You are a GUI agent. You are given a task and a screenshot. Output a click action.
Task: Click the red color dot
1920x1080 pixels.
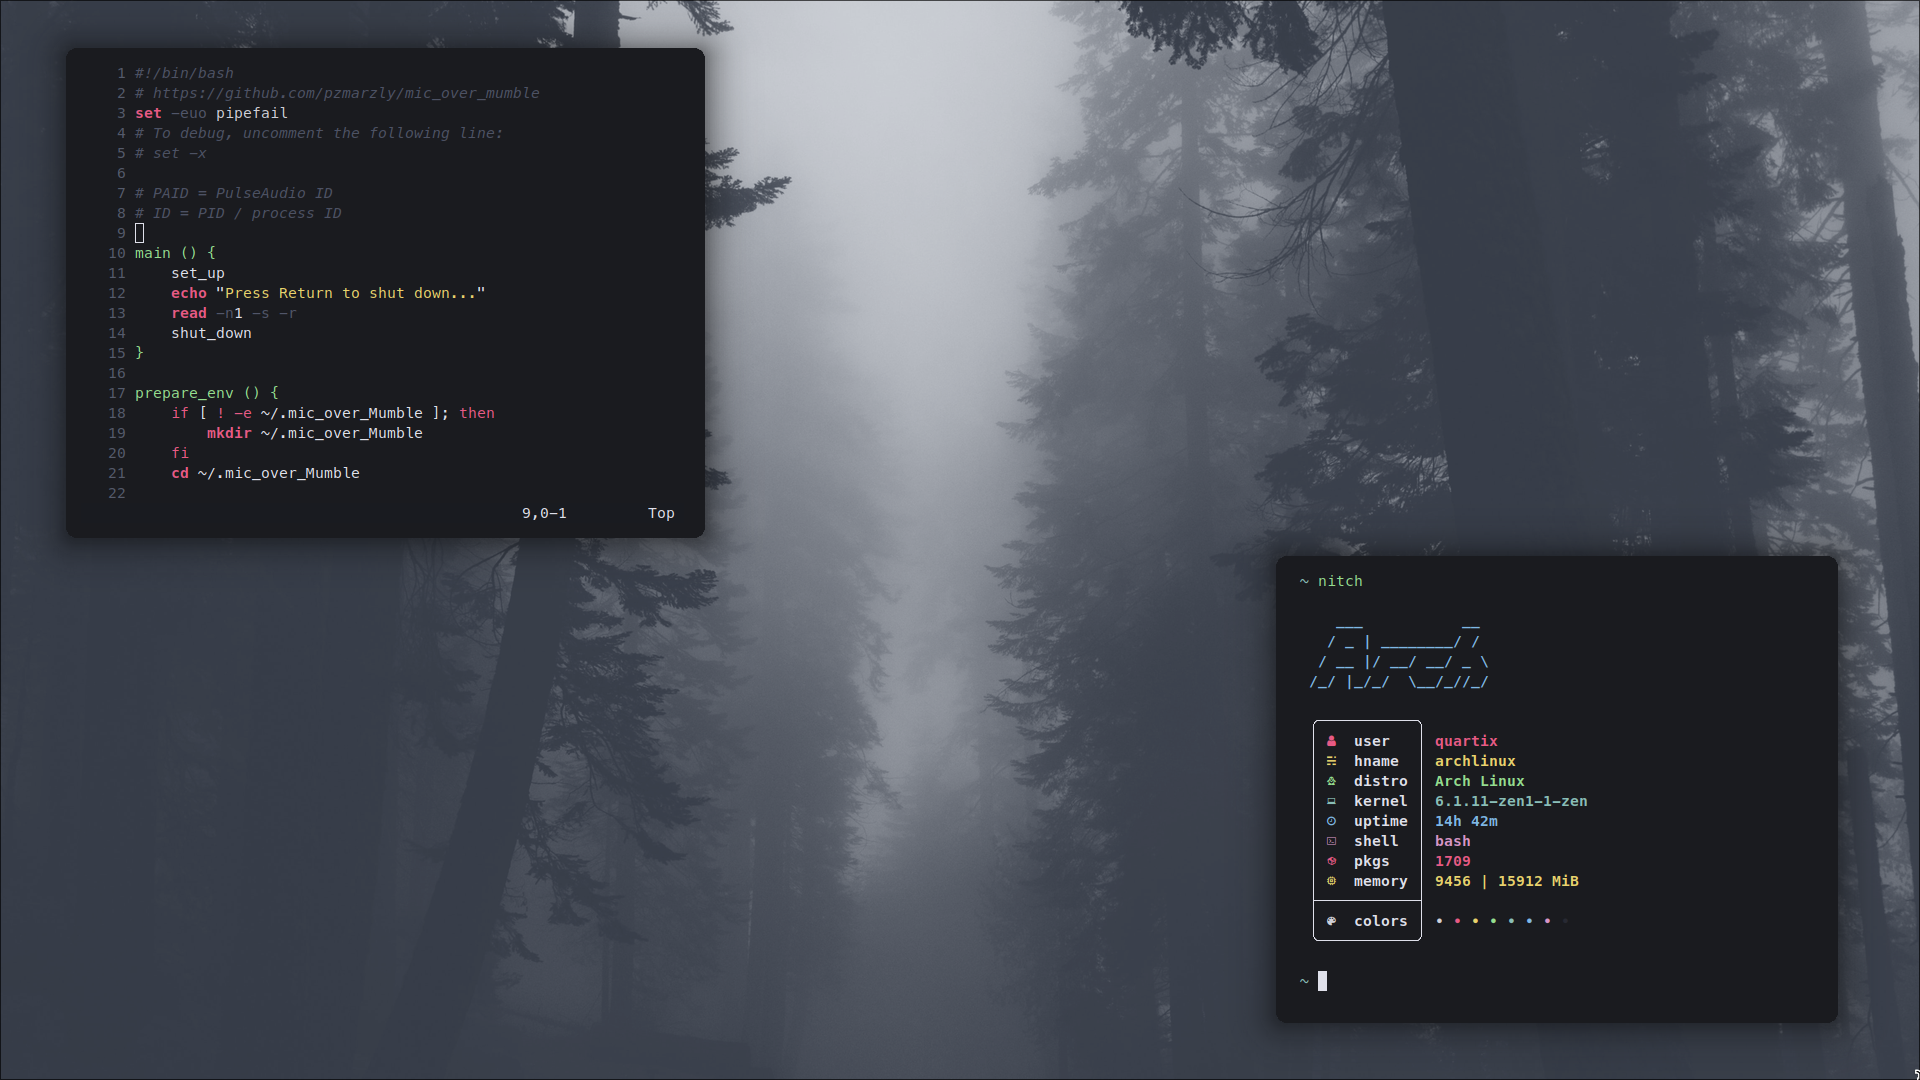[1457, 921]
